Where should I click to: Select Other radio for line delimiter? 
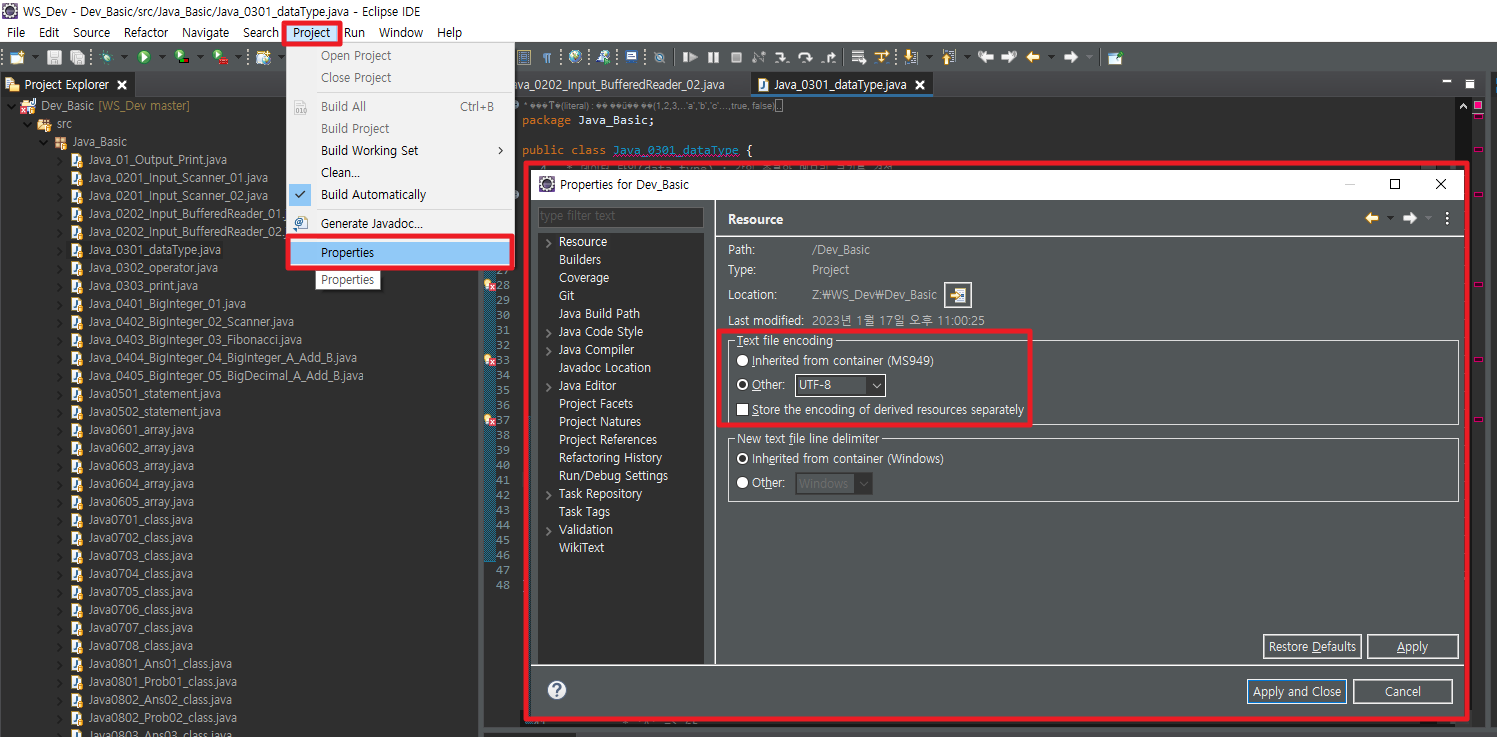[x=743, y=483]
